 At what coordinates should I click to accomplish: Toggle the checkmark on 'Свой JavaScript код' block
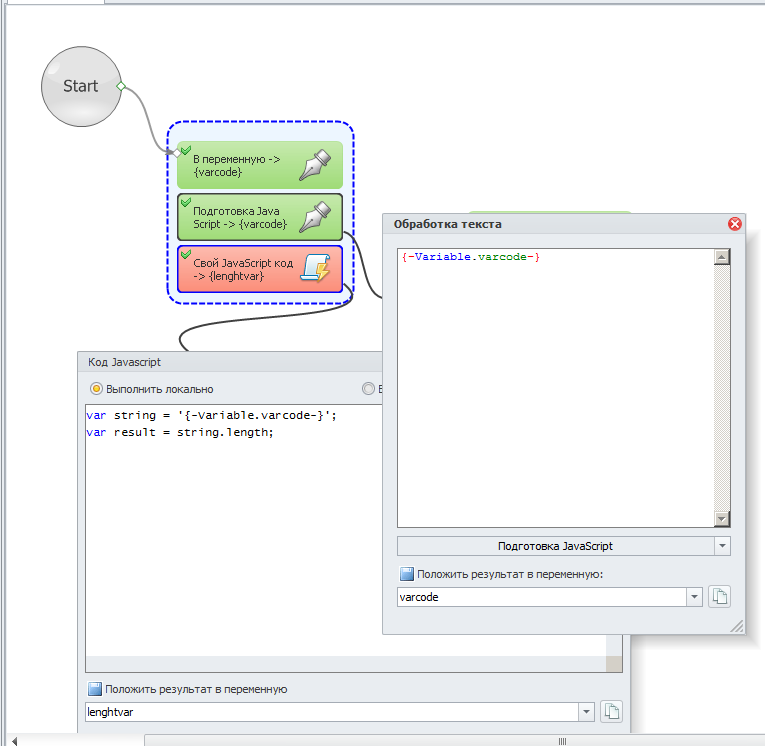(185, 255)
